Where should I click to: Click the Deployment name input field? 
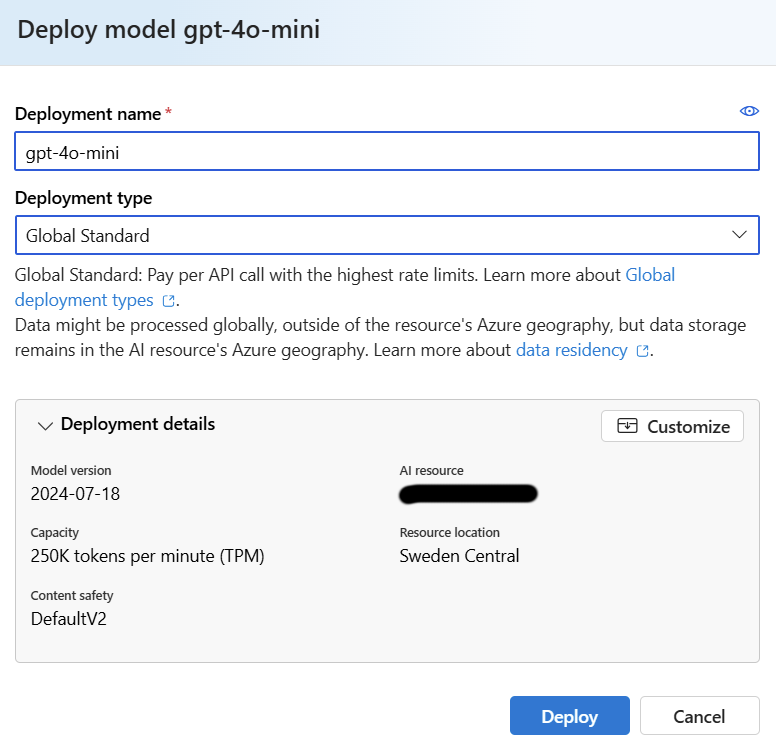[387, 151]
